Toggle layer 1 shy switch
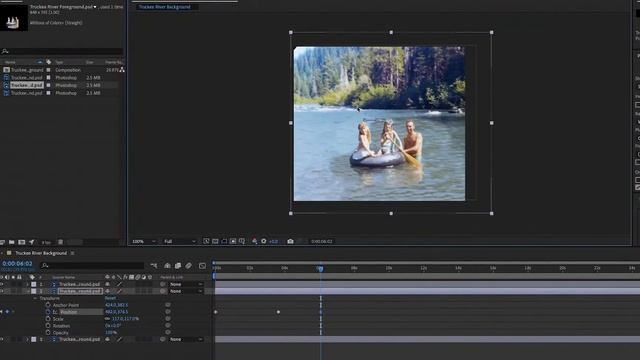This screenshot has width=640, height=360. pos(107,284)
